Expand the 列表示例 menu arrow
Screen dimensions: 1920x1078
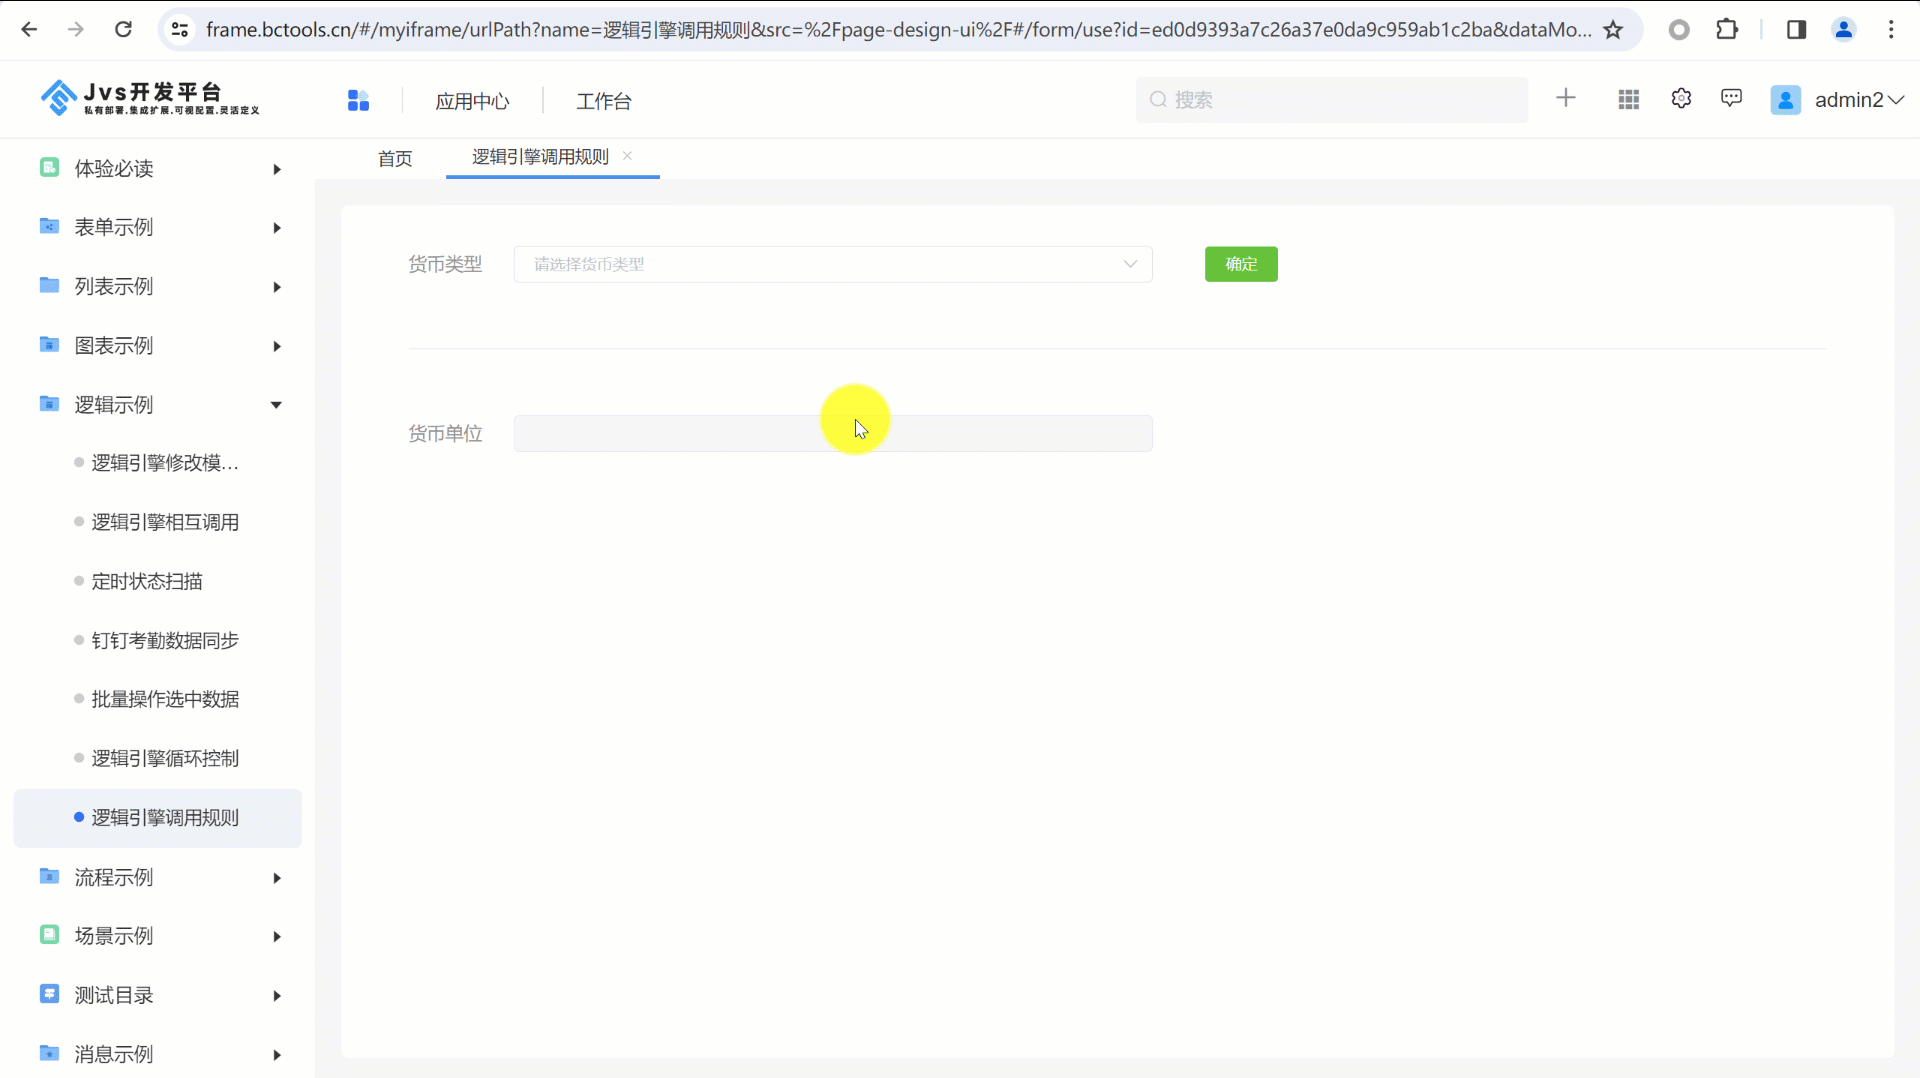point(277,287)
